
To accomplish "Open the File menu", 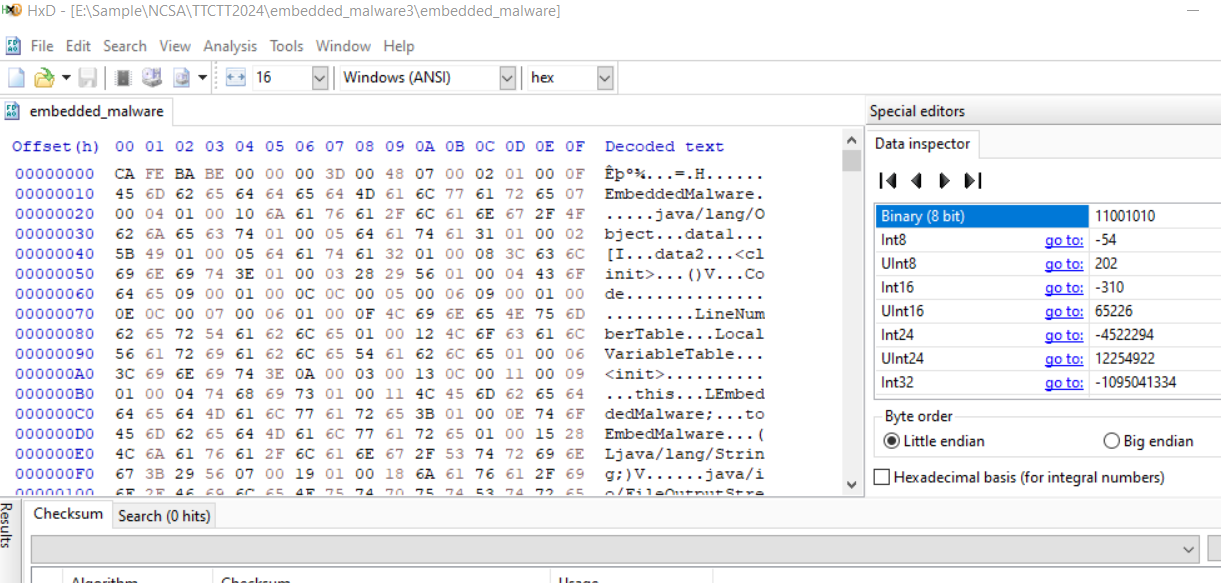I will (42, 46).
